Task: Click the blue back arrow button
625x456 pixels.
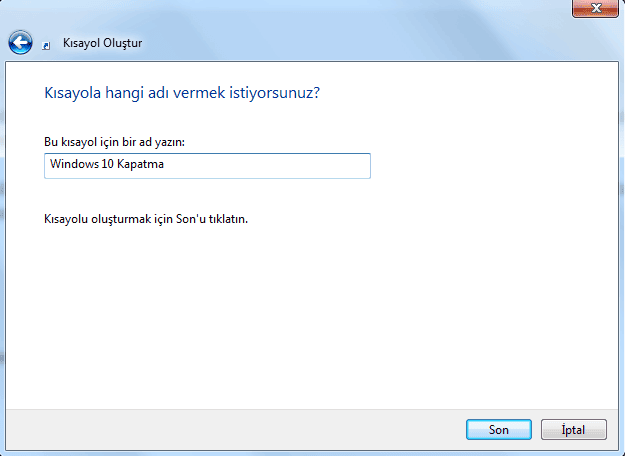Action: [20, 43]
